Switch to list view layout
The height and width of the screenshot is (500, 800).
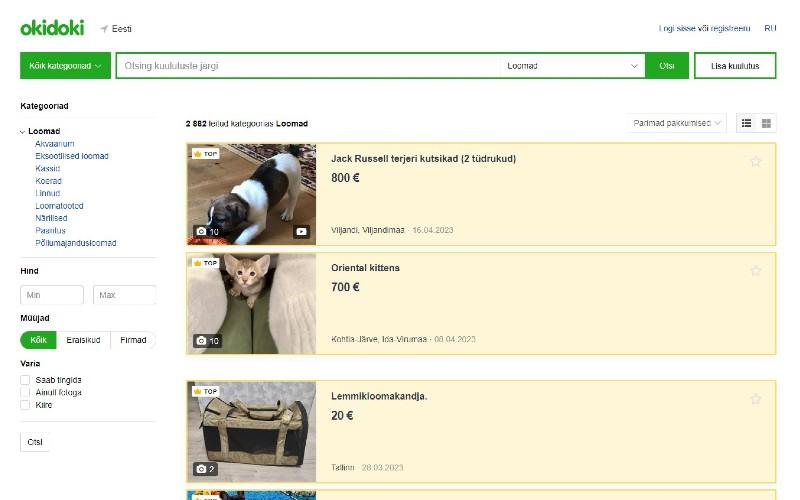[x=746, y=123]
